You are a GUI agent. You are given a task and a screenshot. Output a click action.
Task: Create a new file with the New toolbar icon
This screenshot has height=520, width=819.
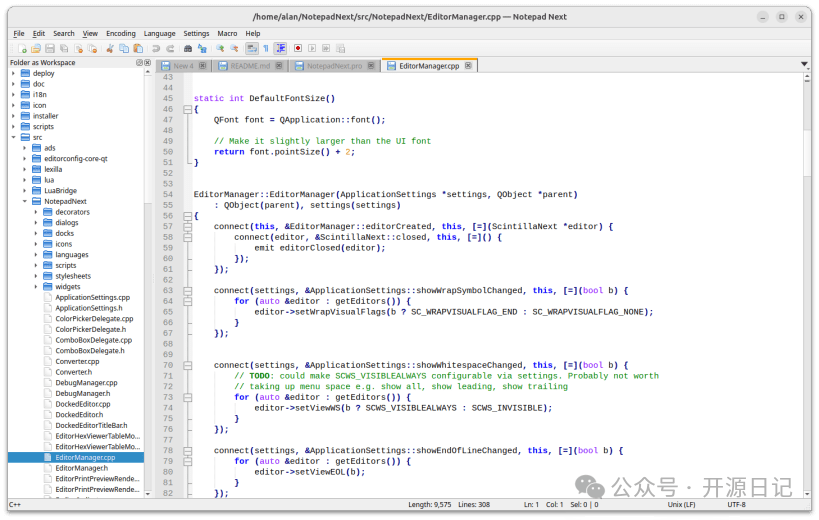[x=22, y=49]
